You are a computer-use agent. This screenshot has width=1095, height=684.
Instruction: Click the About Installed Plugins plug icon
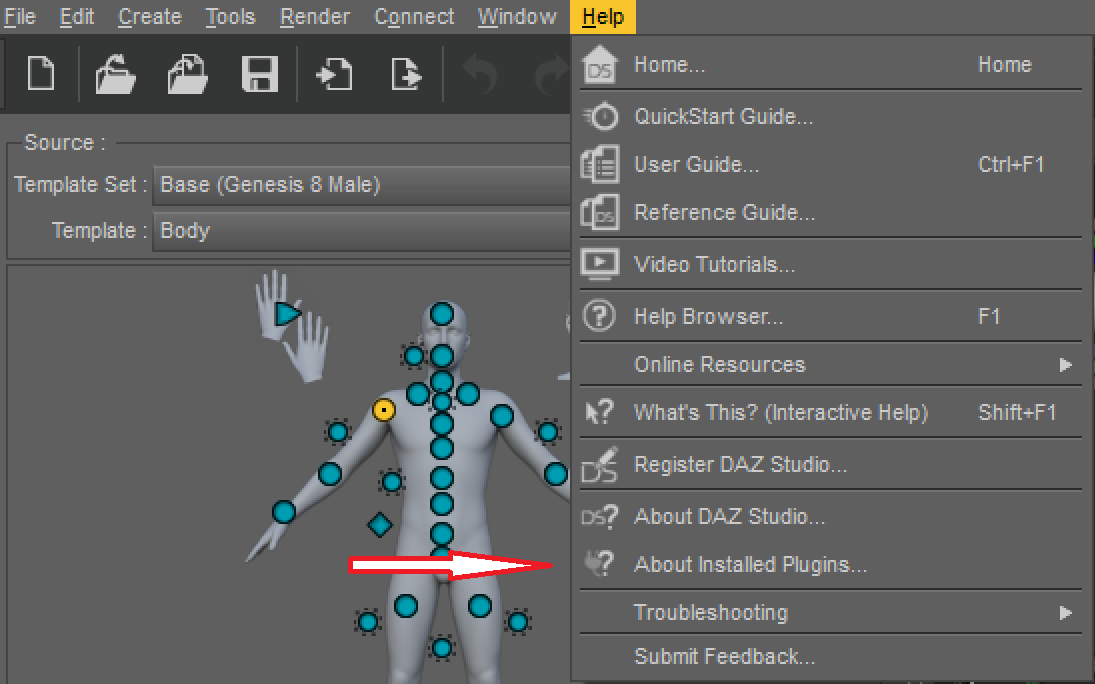[x=599, y=564]
